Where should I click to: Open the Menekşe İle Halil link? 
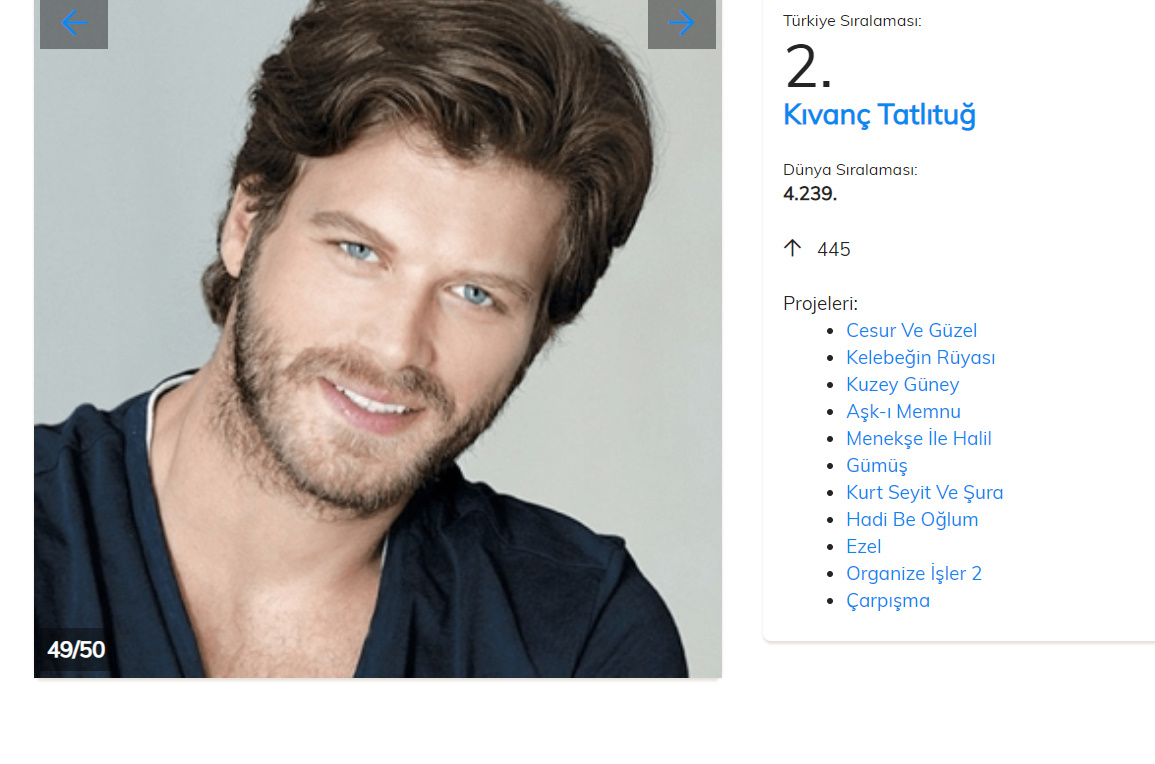(919, 438)
